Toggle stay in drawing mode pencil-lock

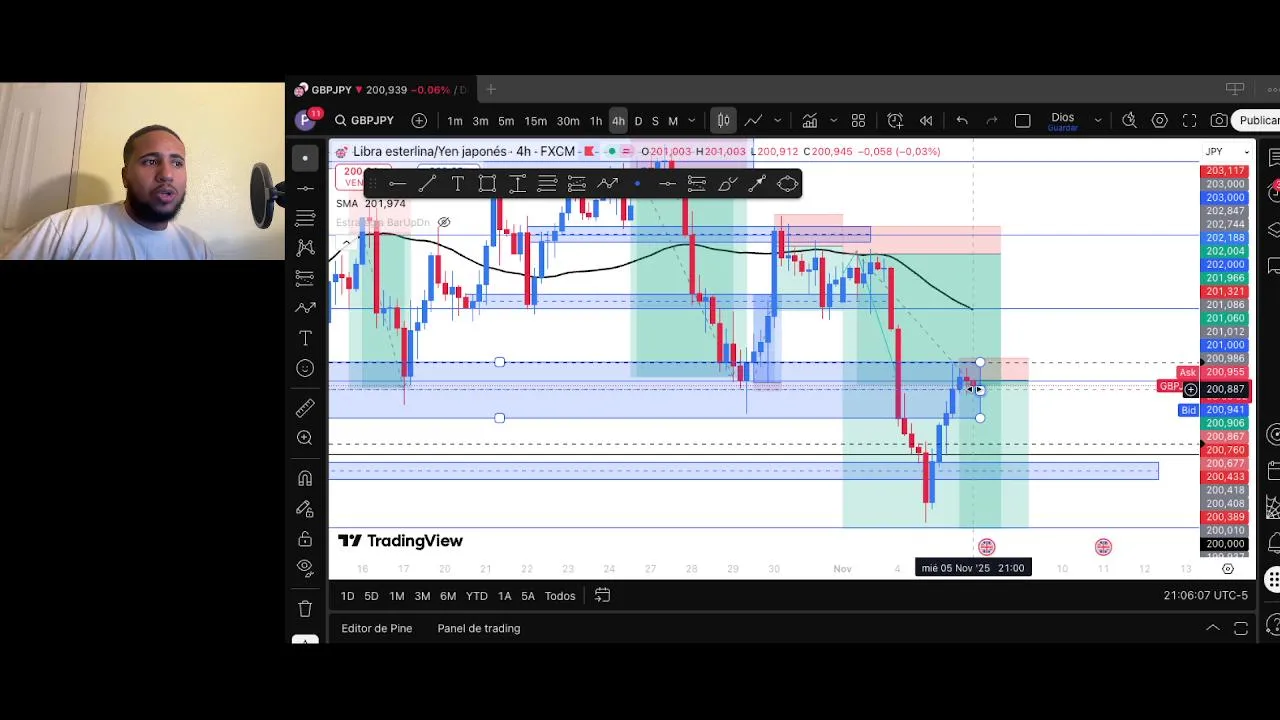point(305,509)
